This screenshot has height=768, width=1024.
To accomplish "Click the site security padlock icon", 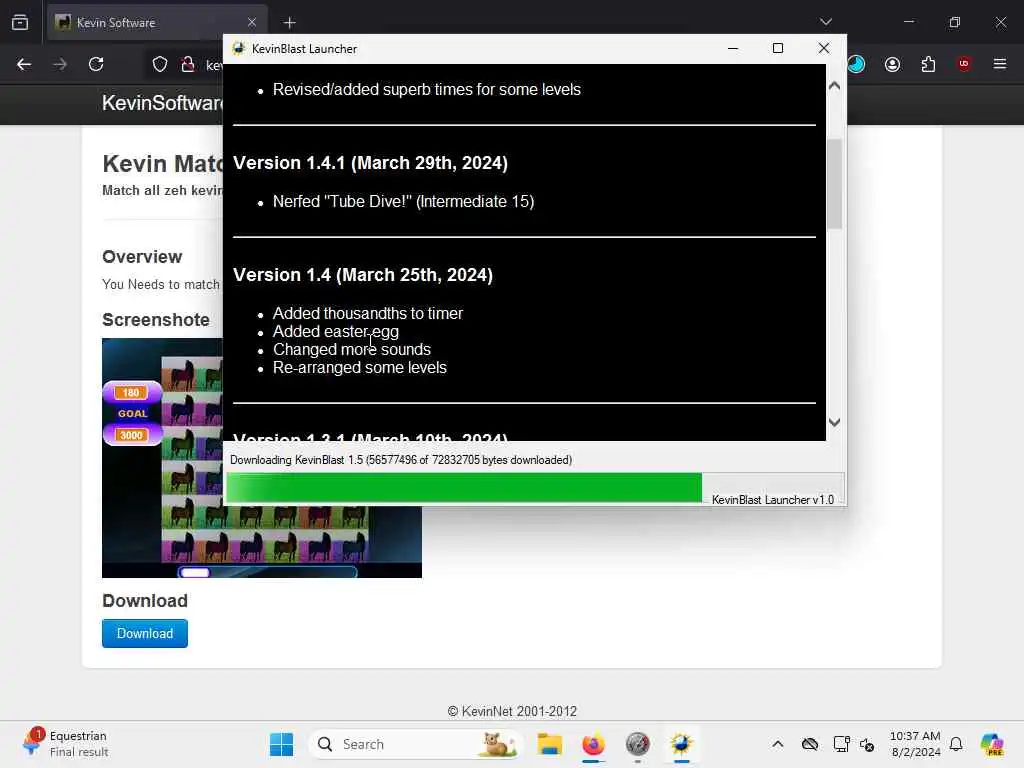I will [188, 64].
